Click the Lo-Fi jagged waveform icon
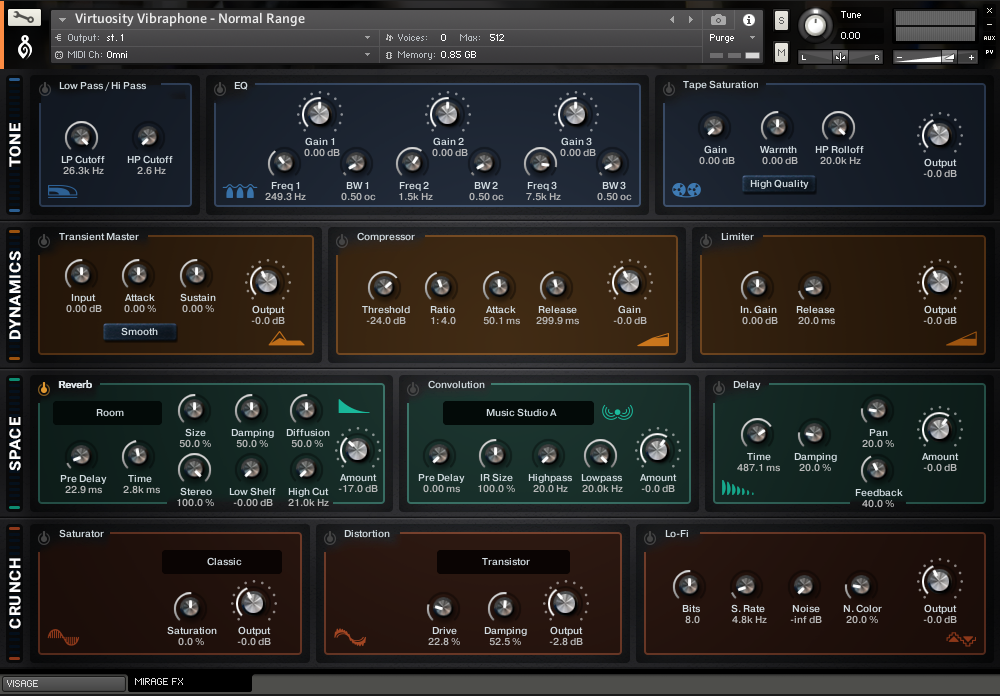The image size is (1000, 696). (x=961, y=639)
